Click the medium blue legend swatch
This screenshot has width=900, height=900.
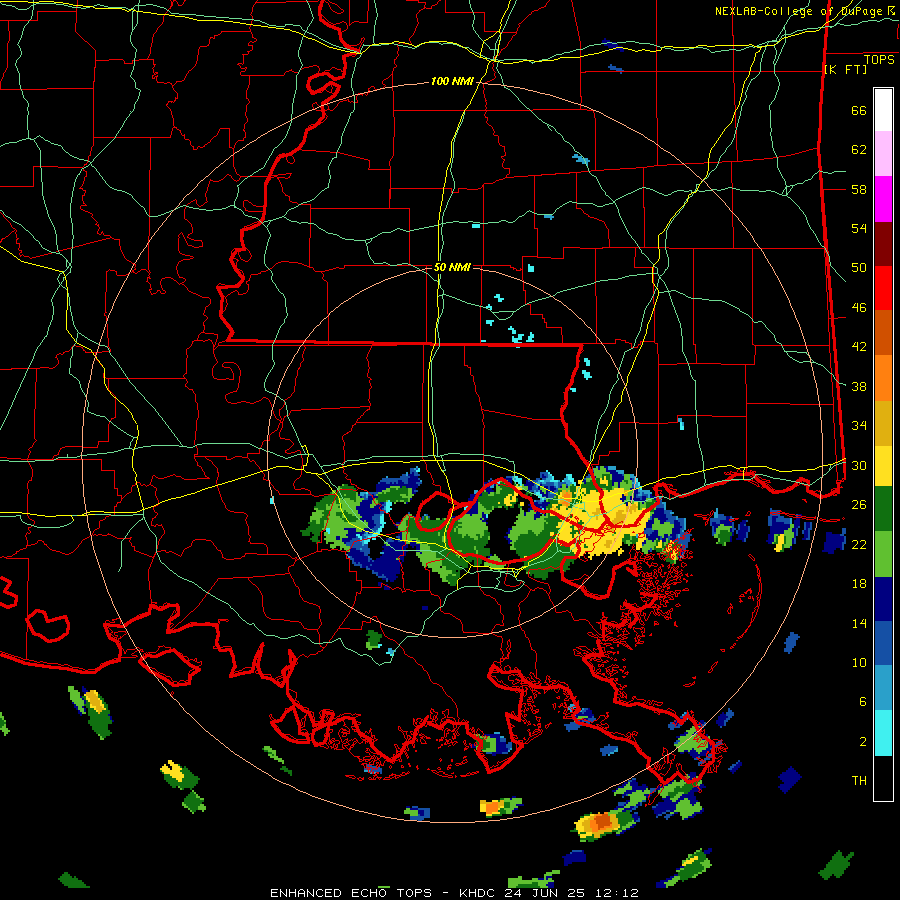click(x=883, y=643)
